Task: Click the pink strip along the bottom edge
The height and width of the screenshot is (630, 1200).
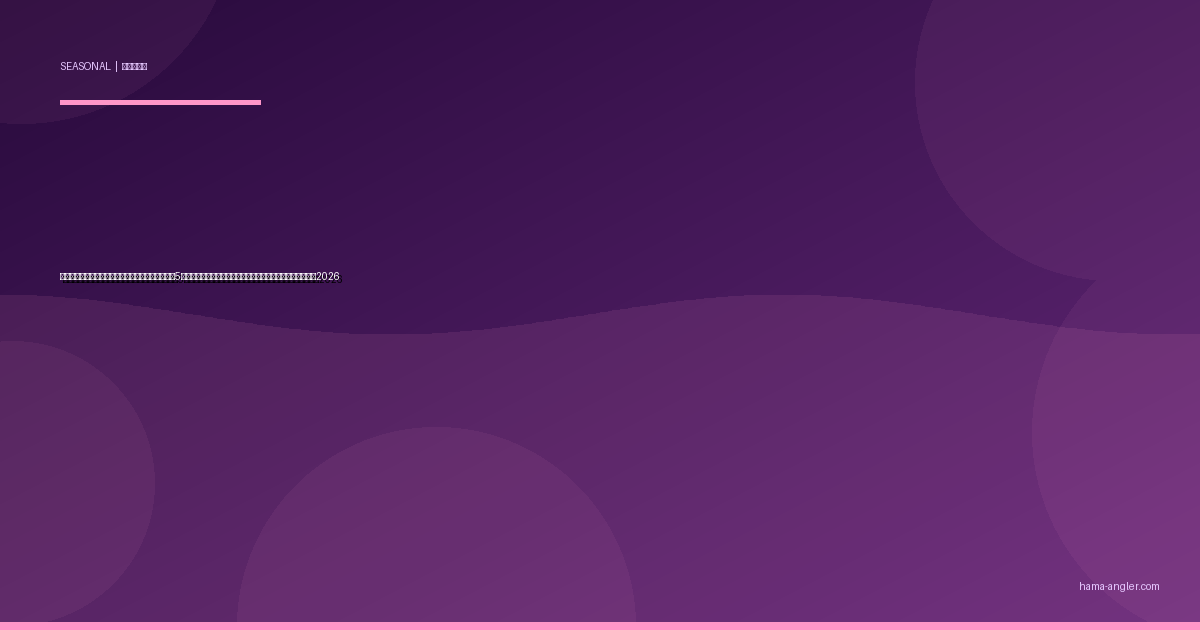Action: 600,626
